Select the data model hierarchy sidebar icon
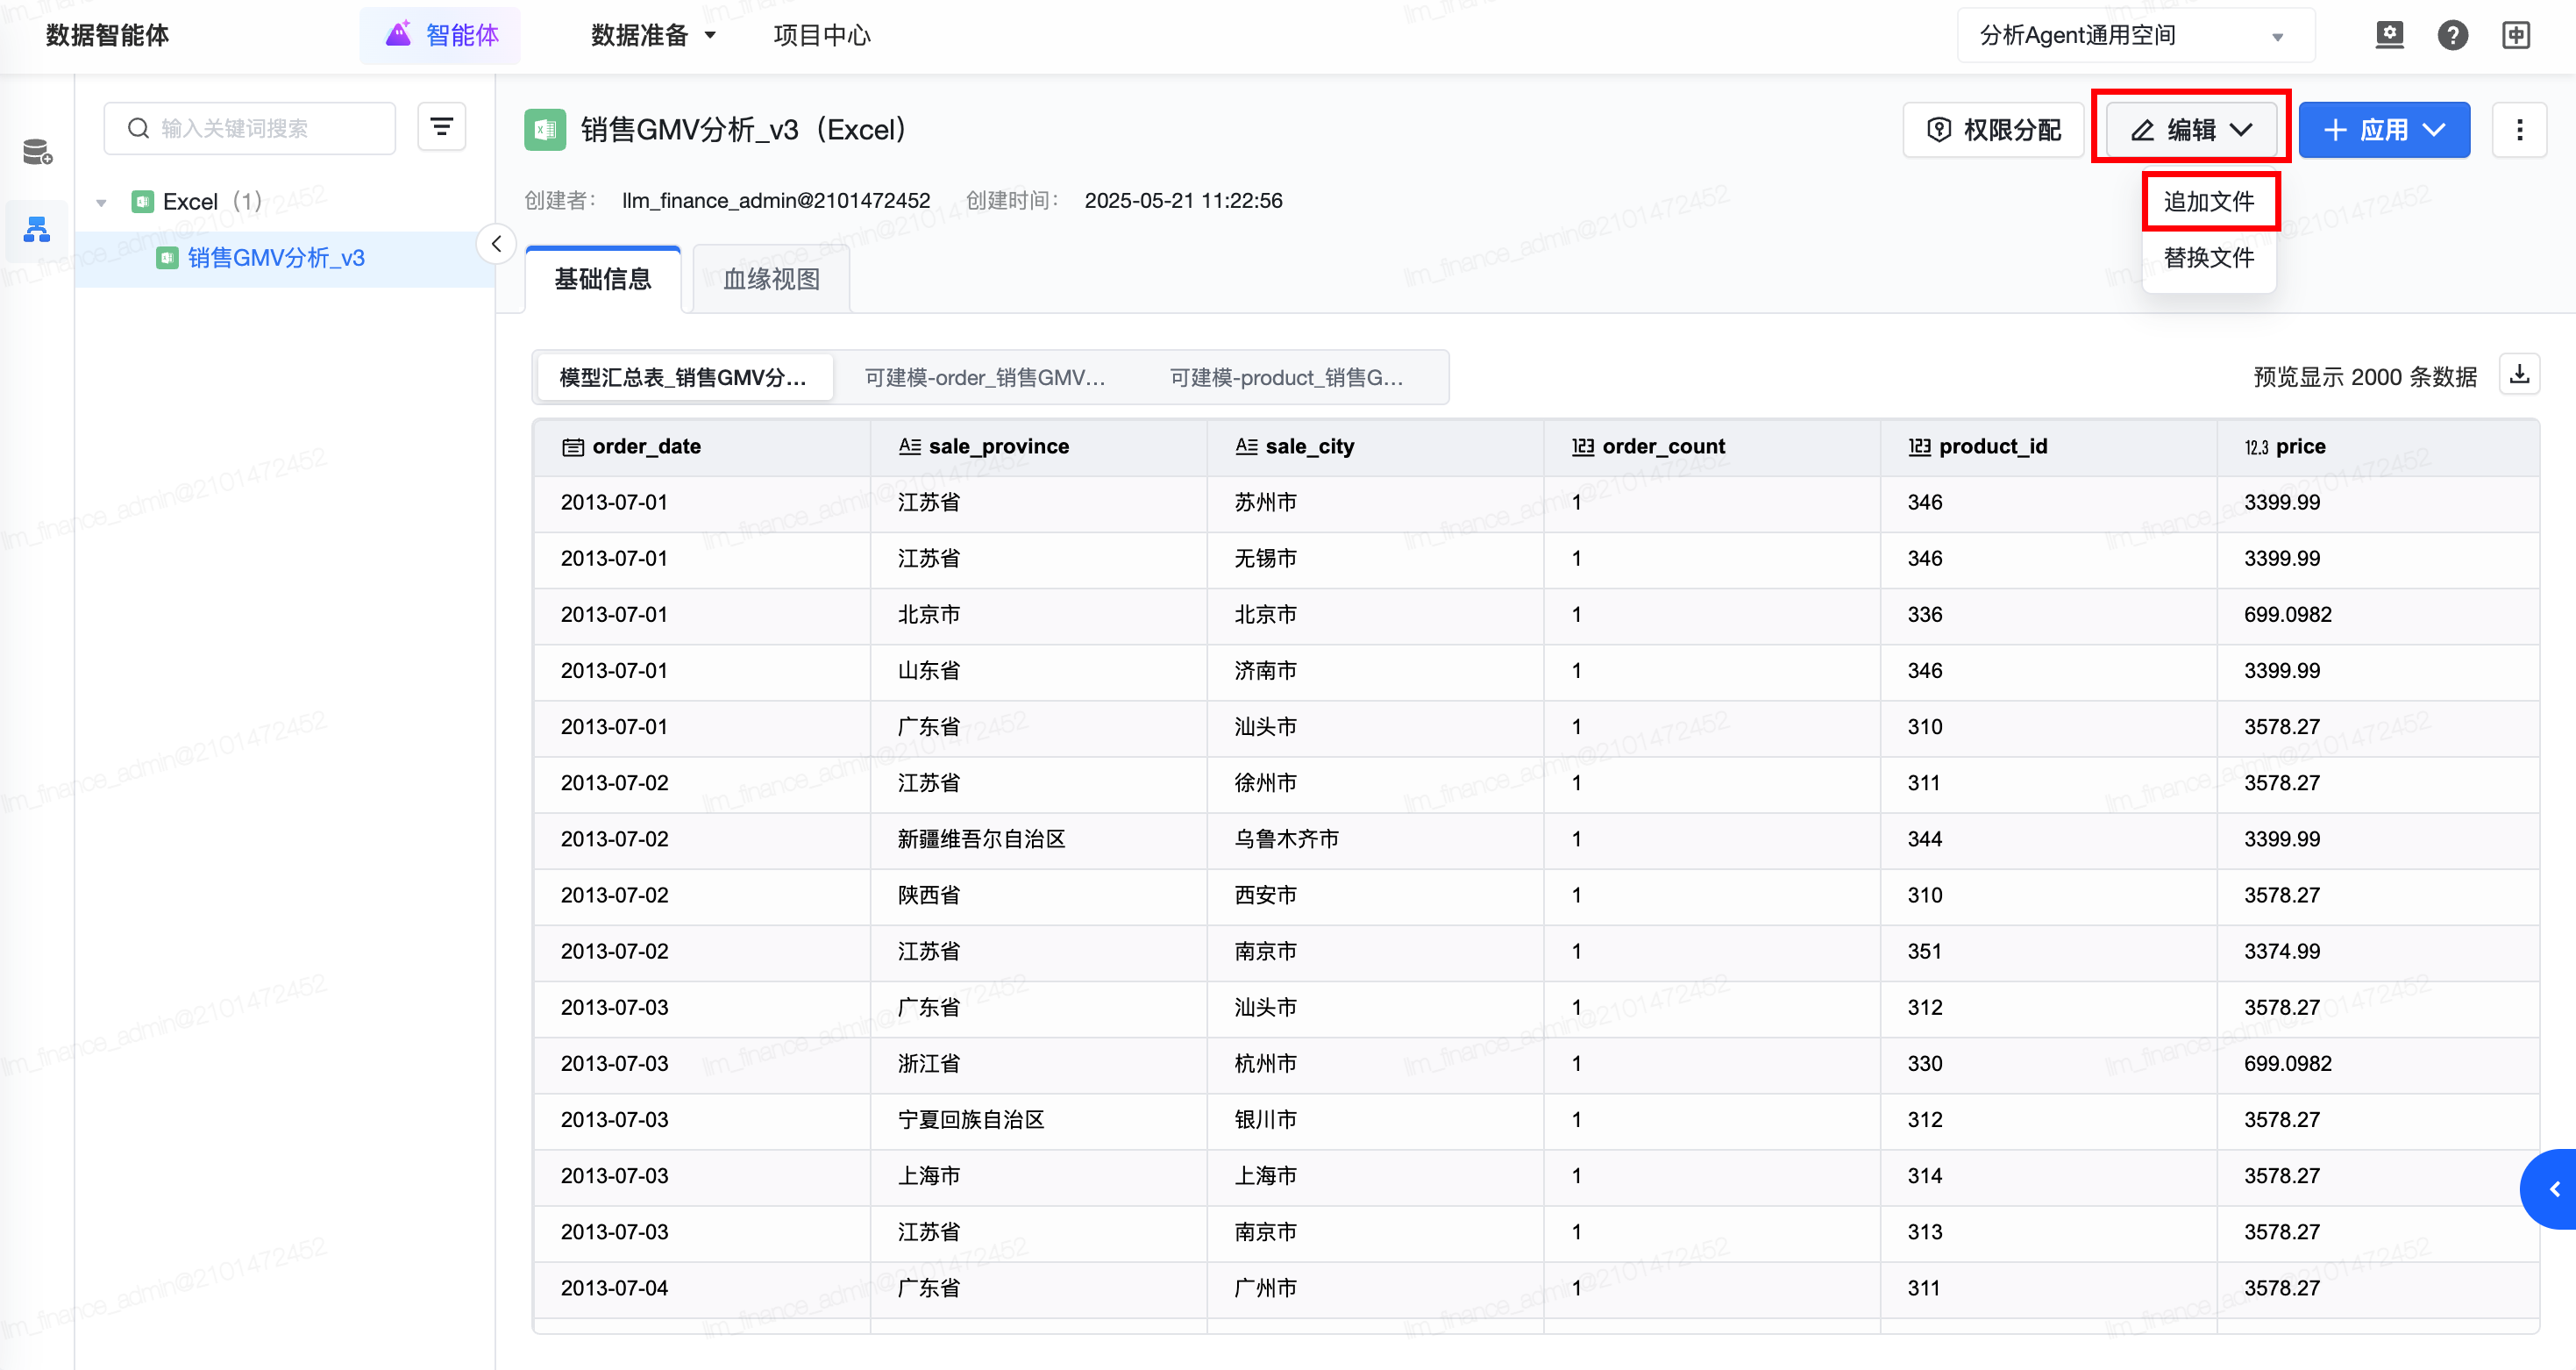 [x=37, y=230]
